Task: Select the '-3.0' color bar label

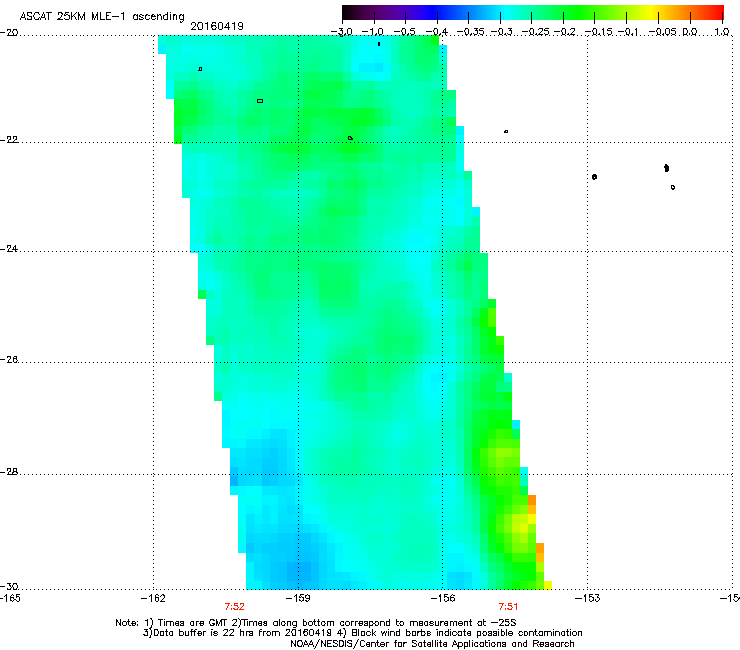Action: (342, 32)
